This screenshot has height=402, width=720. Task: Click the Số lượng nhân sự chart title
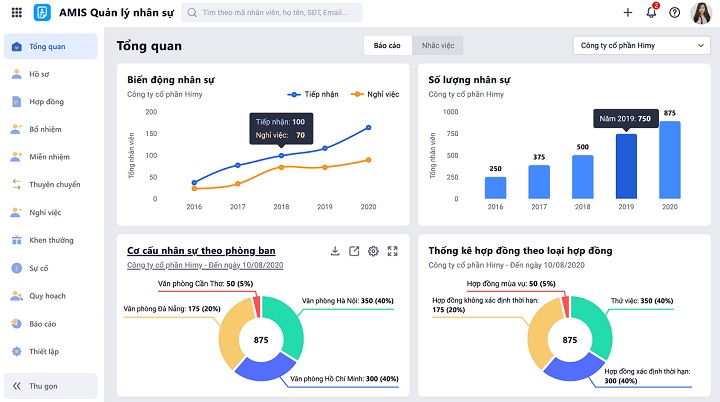click(469, 80)
